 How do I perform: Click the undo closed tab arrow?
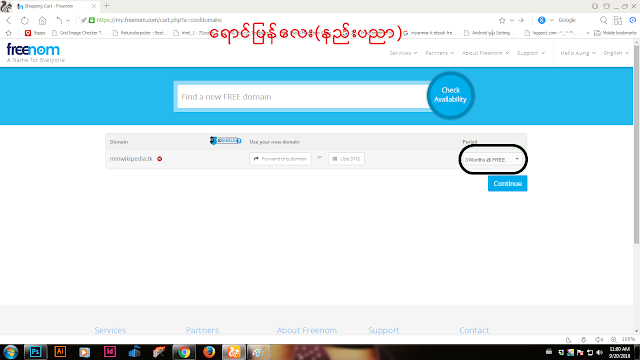[x=59, y=20]
